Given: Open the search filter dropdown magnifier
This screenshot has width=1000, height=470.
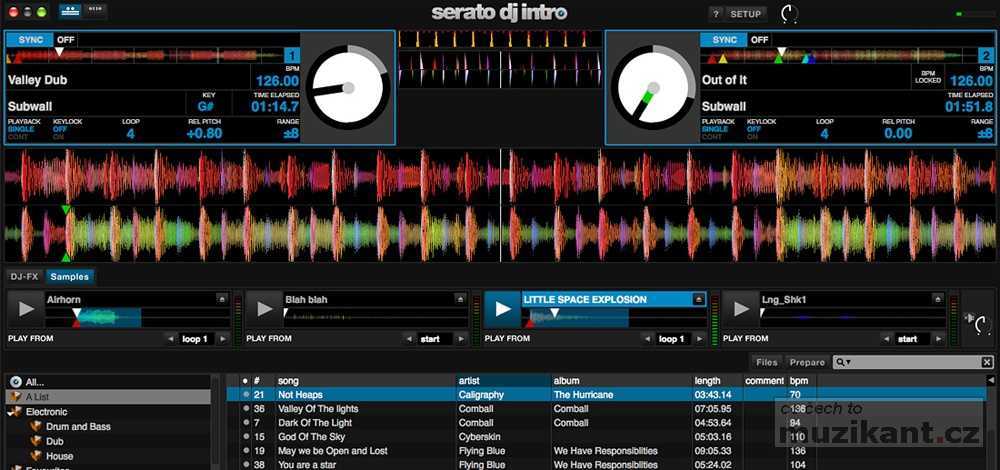Looking at the screenshot, I should coord(843,362).
